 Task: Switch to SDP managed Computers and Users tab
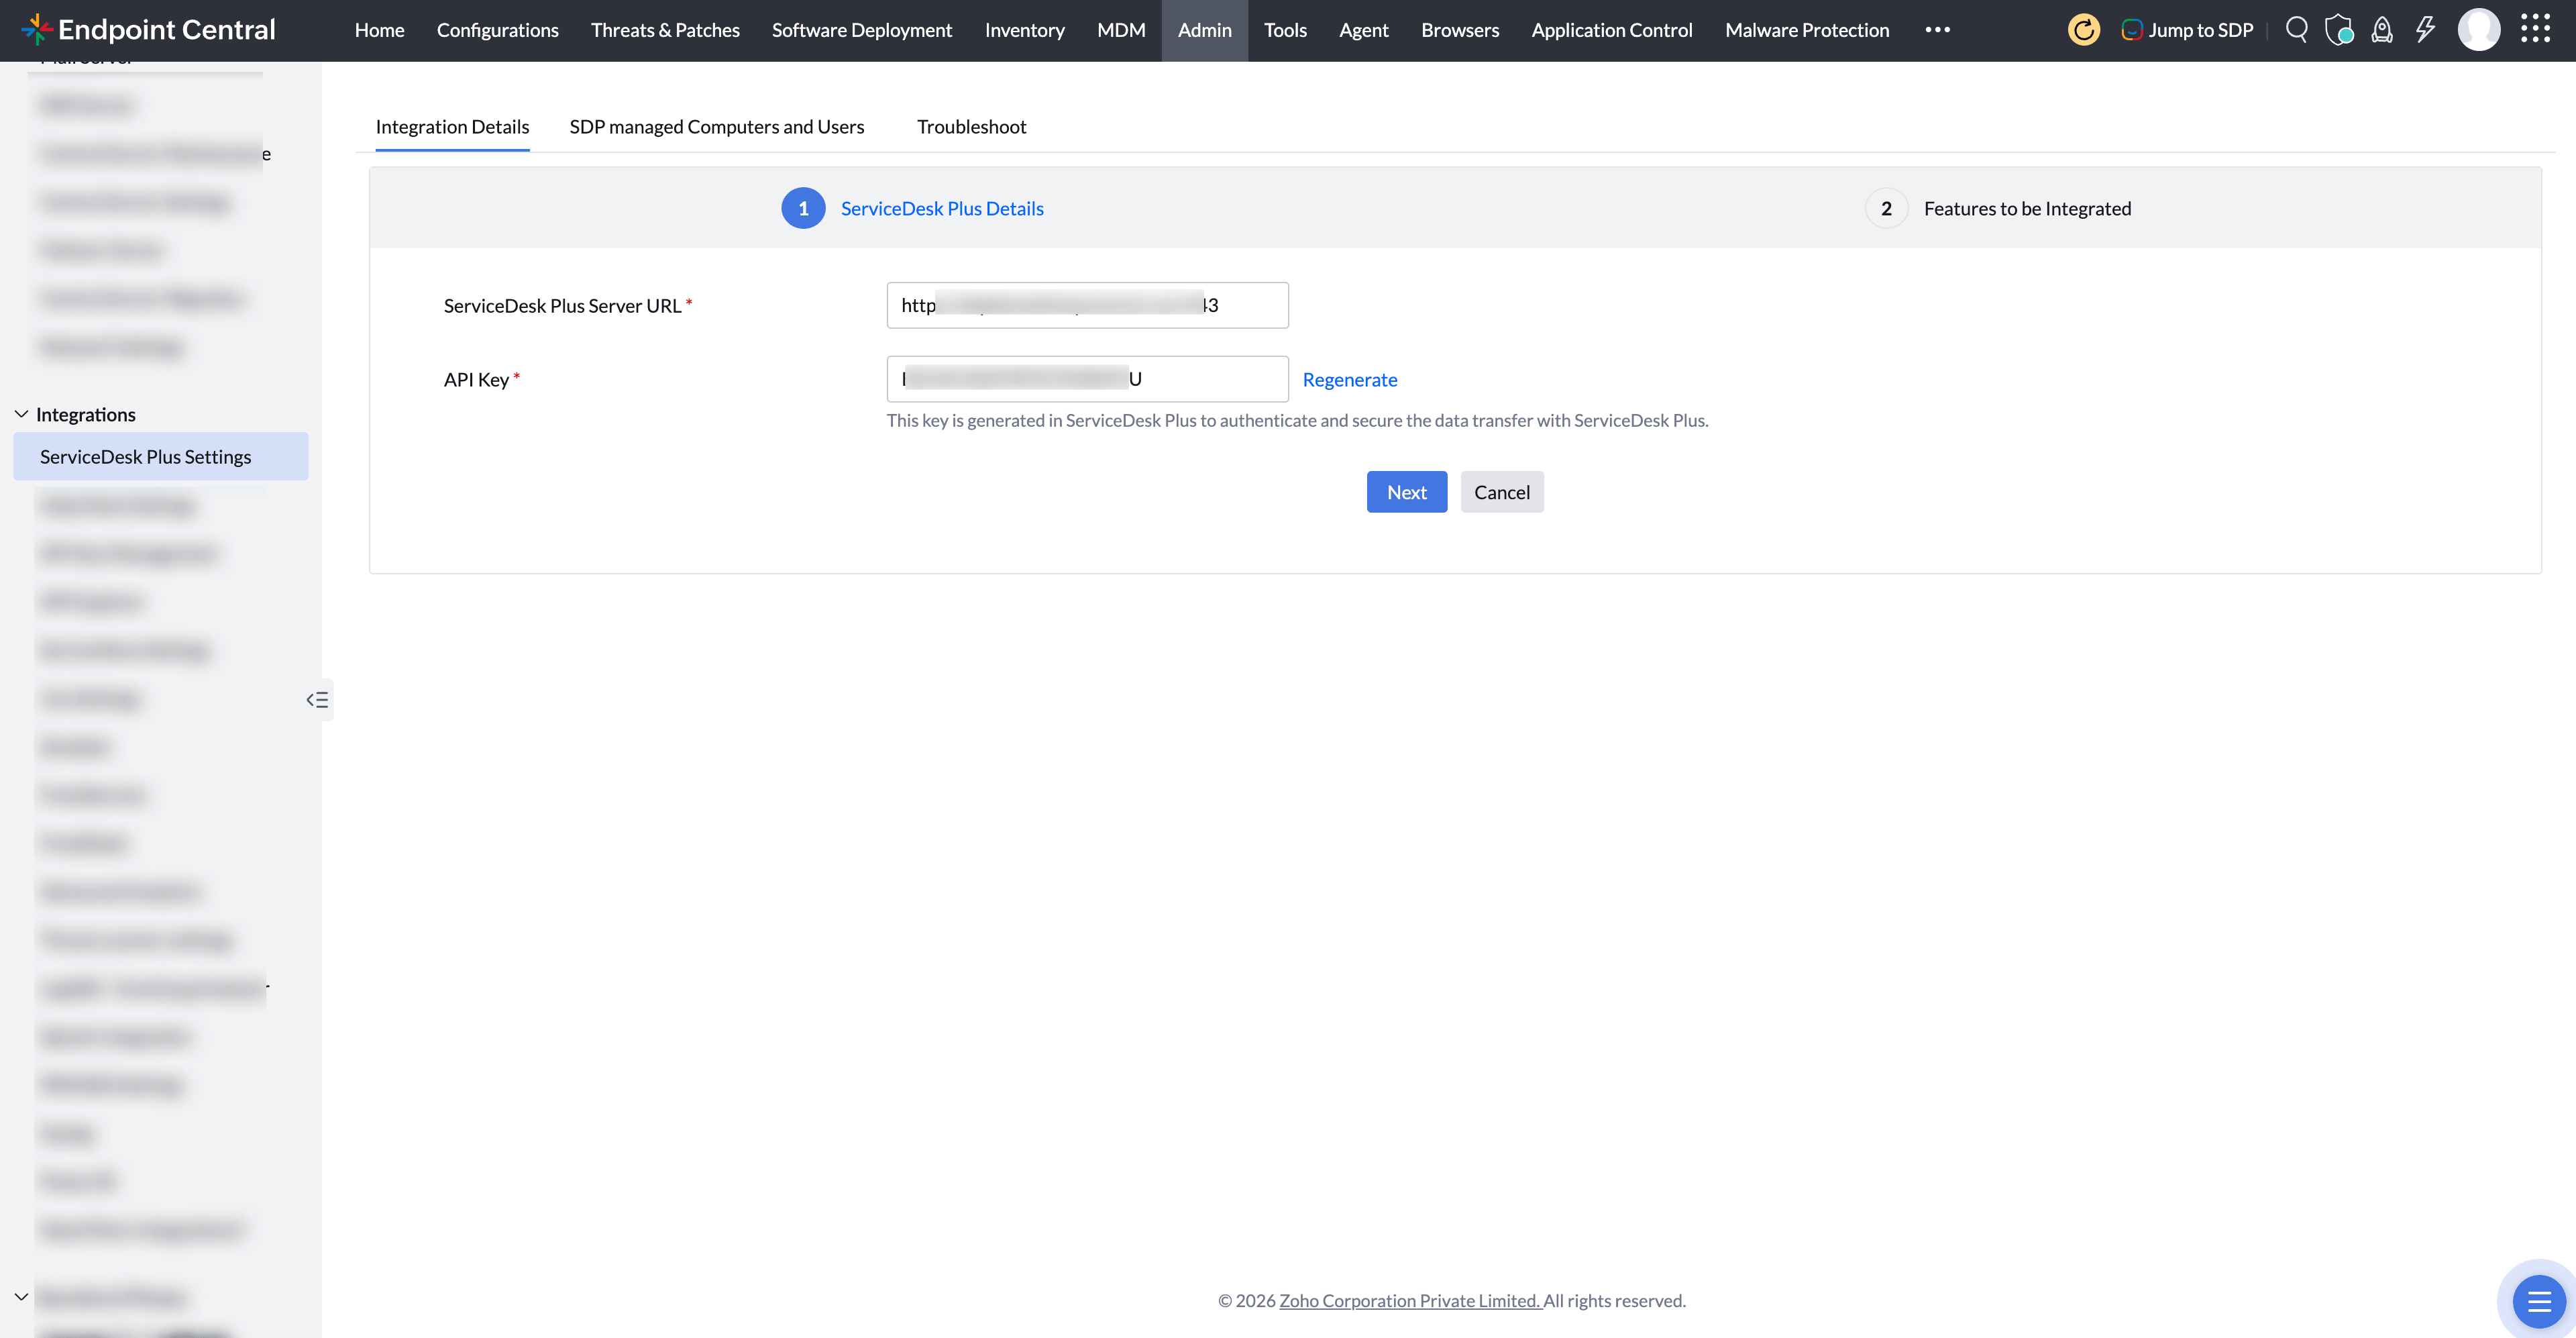point(717,127)
